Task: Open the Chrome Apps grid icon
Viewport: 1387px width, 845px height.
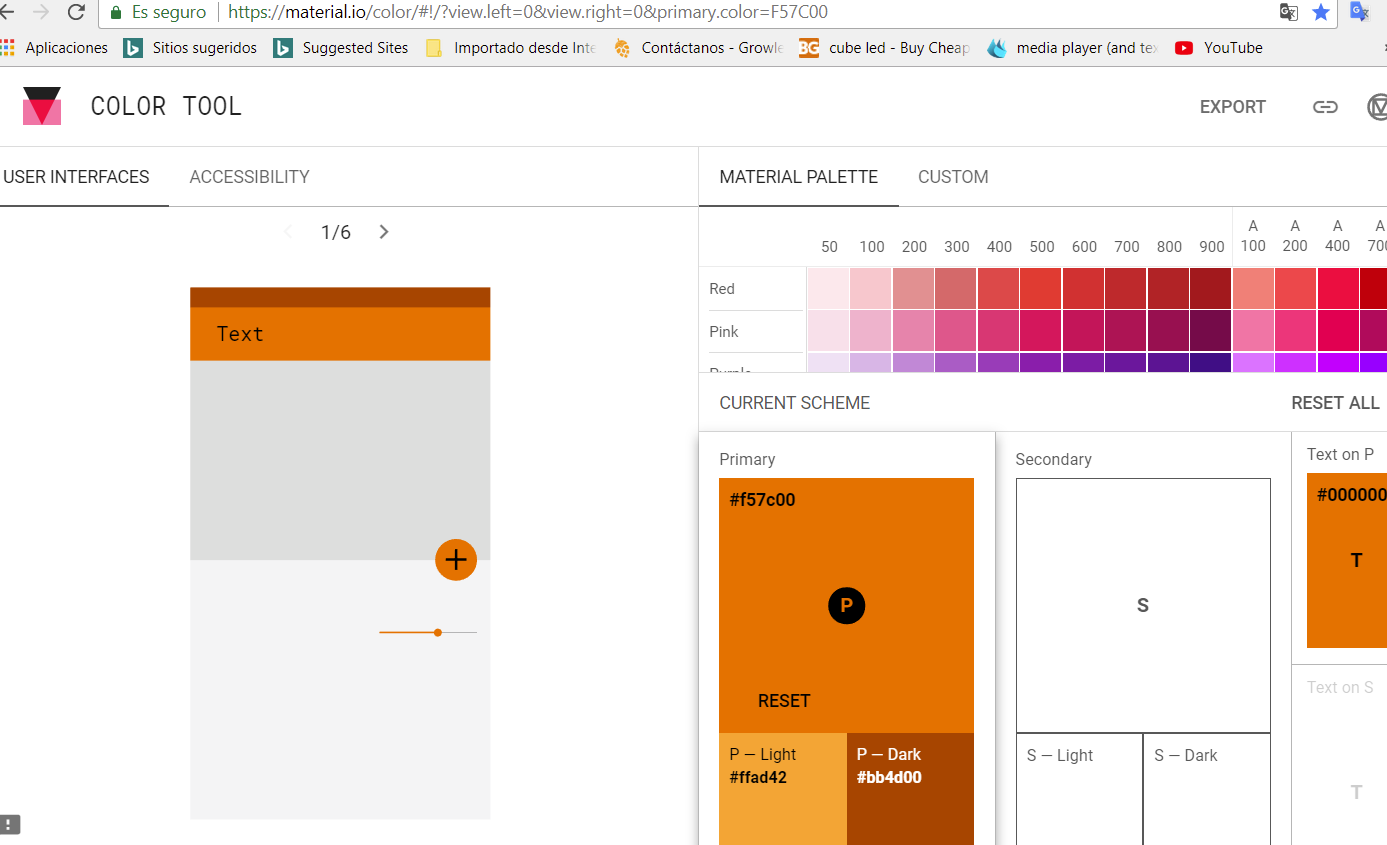Action: click(8, 47)
